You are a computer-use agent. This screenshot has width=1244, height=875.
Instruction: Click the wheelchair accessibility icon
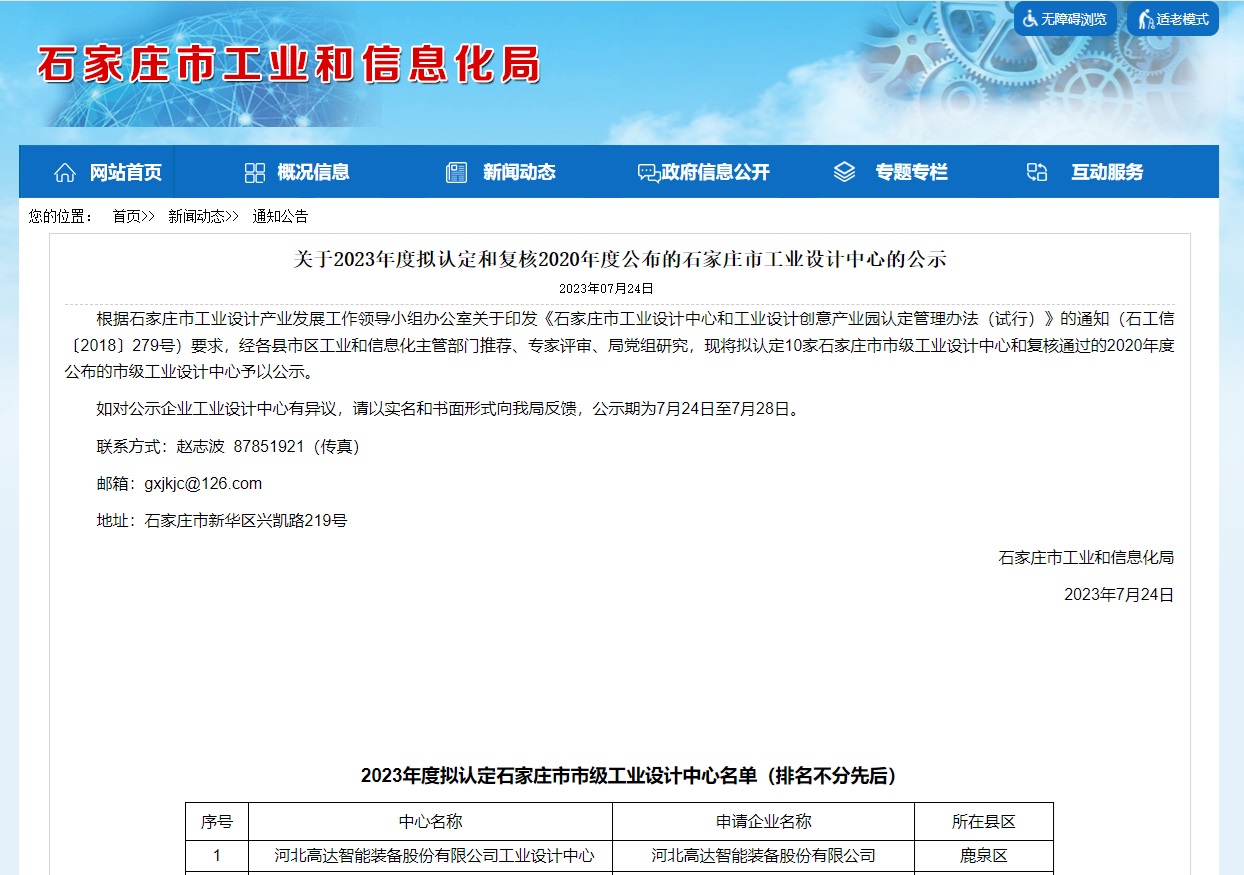click(1030, 19)
